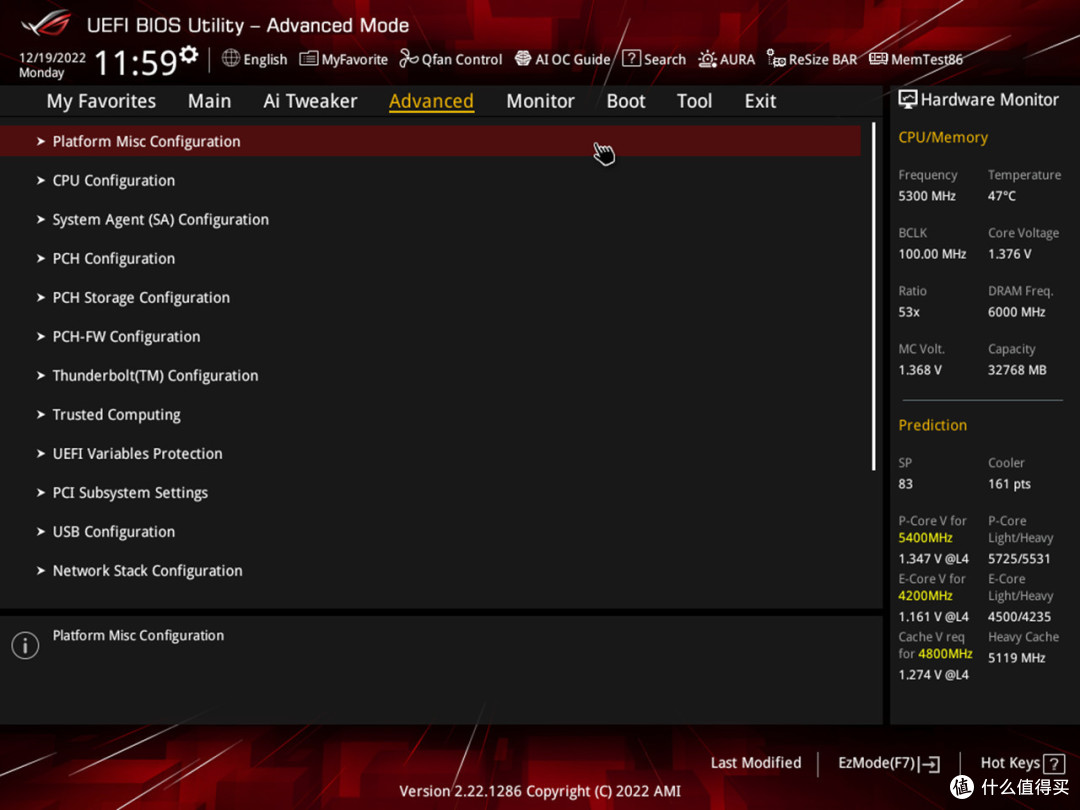Image resolution: width=1080 pixels, height=810 pixels.
Task: Click the 12/19/2022 date
Action: (x=52, y=57)
